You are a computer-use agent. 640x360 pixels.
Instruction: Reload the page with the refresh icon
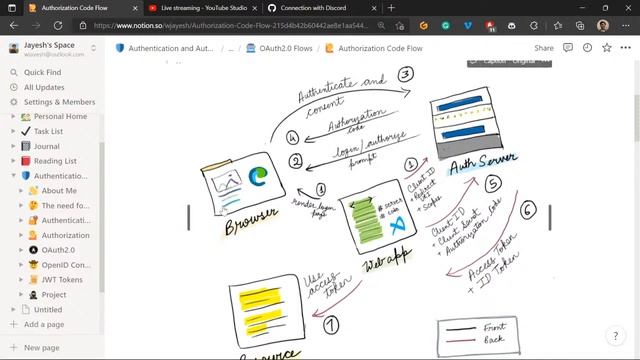click(x=58, y=26)
